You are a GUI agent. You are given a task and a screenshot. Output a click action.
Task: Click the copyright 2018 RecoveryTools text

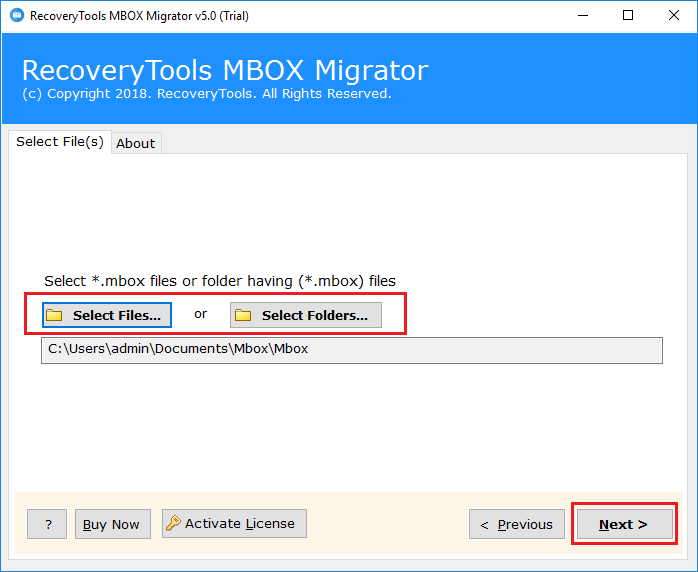pos(207,93)
